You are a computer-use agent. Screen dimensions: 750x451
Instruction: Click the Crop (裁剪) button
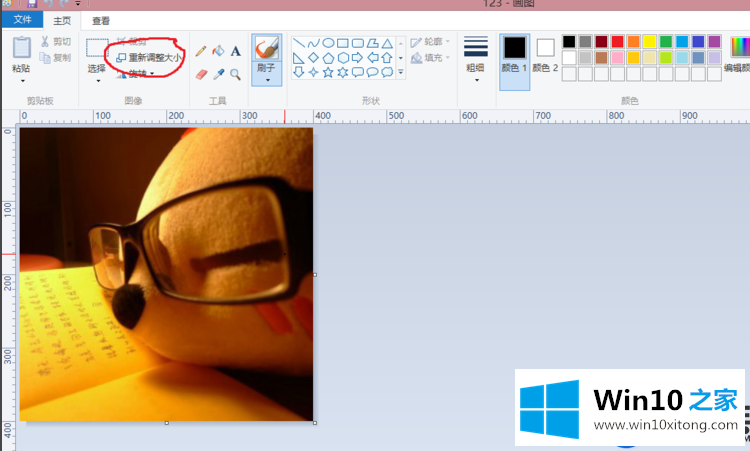tap(132, 42)
